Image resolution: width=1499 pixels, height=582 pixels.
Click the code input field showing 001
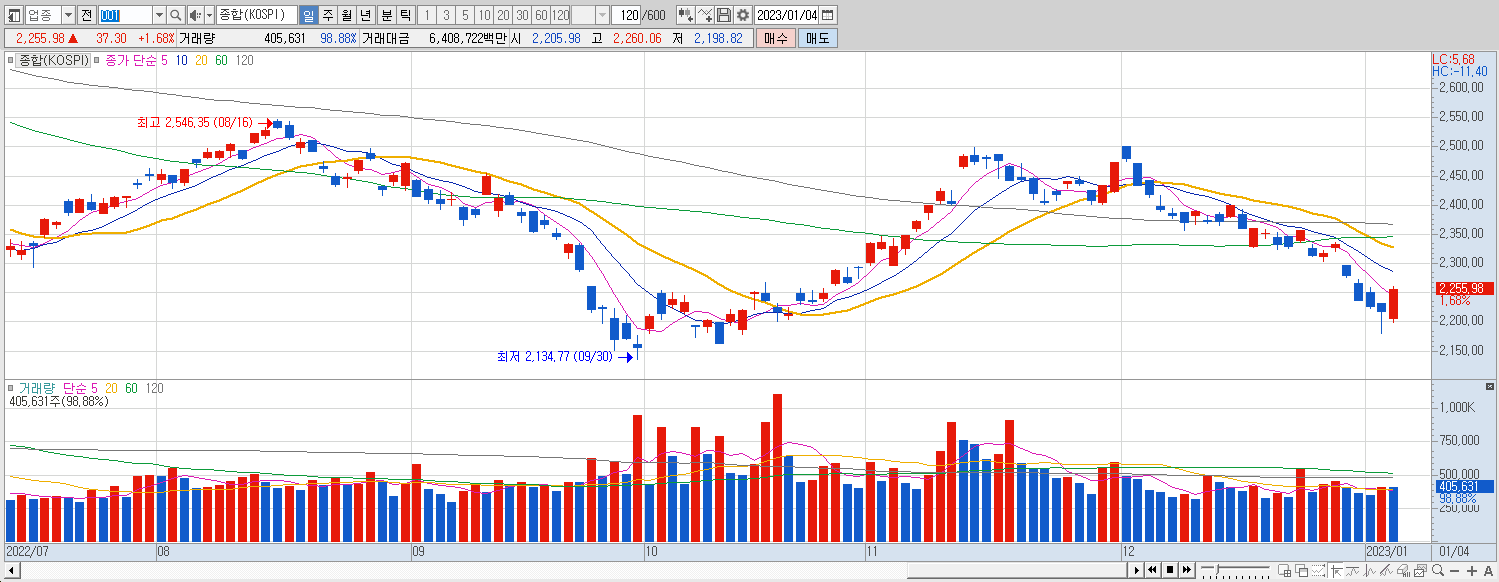(x=125, y=15)
